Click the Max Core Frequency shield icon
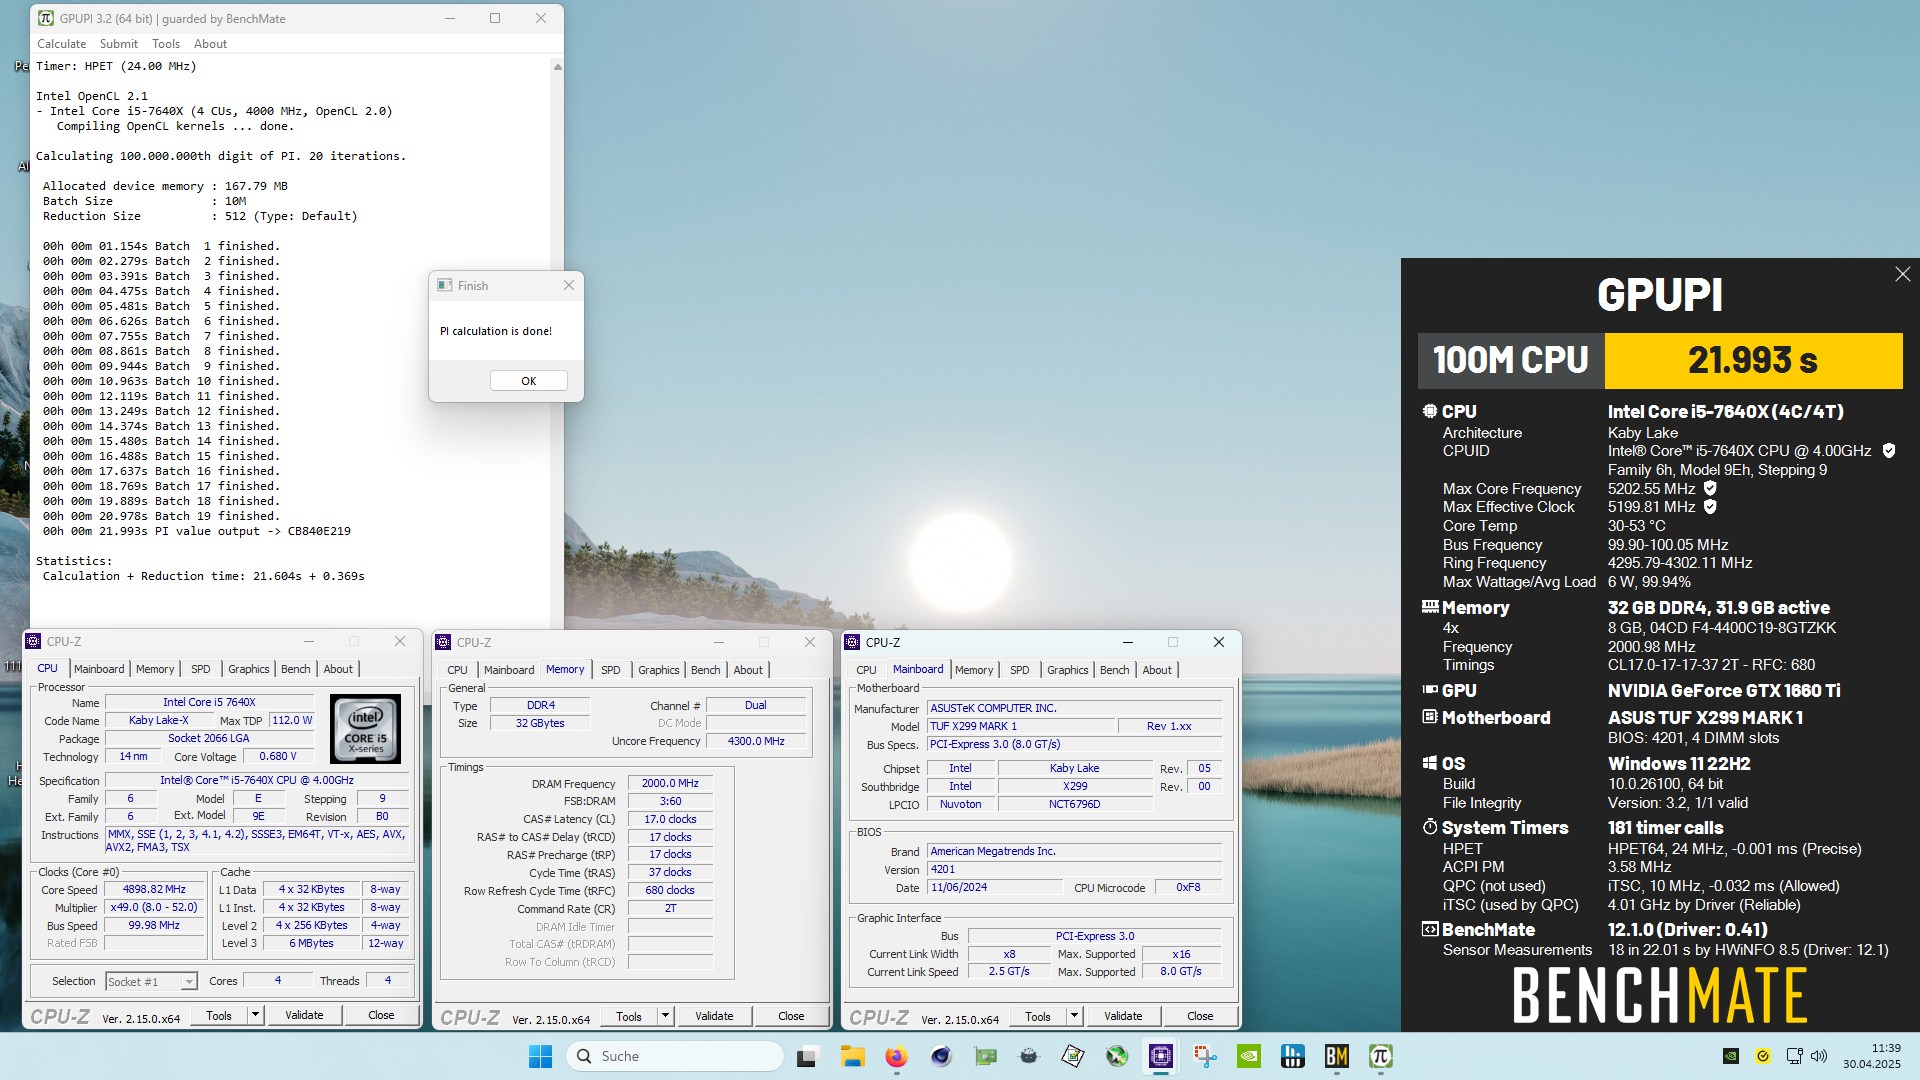 (1710, 489)
